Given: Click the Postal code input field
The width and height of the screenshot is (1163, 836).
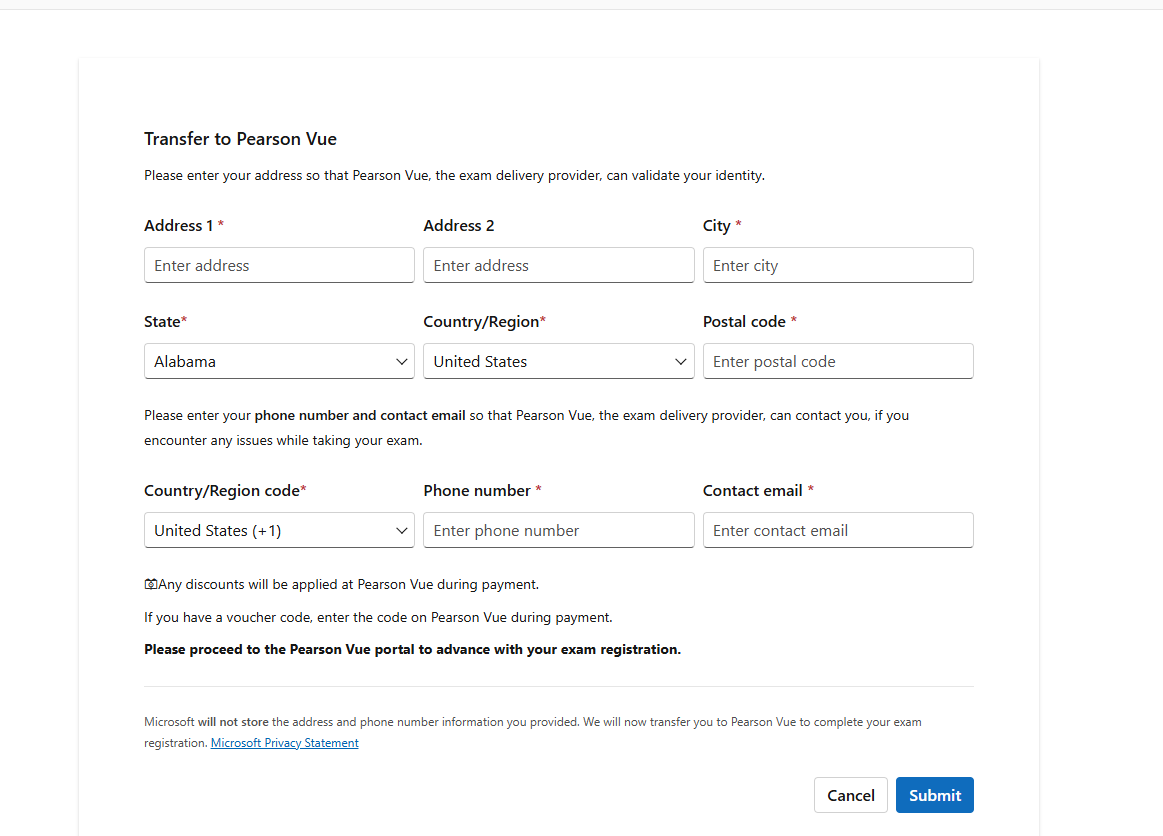Looking at the screenshot, I should click(x=838, y=361).
